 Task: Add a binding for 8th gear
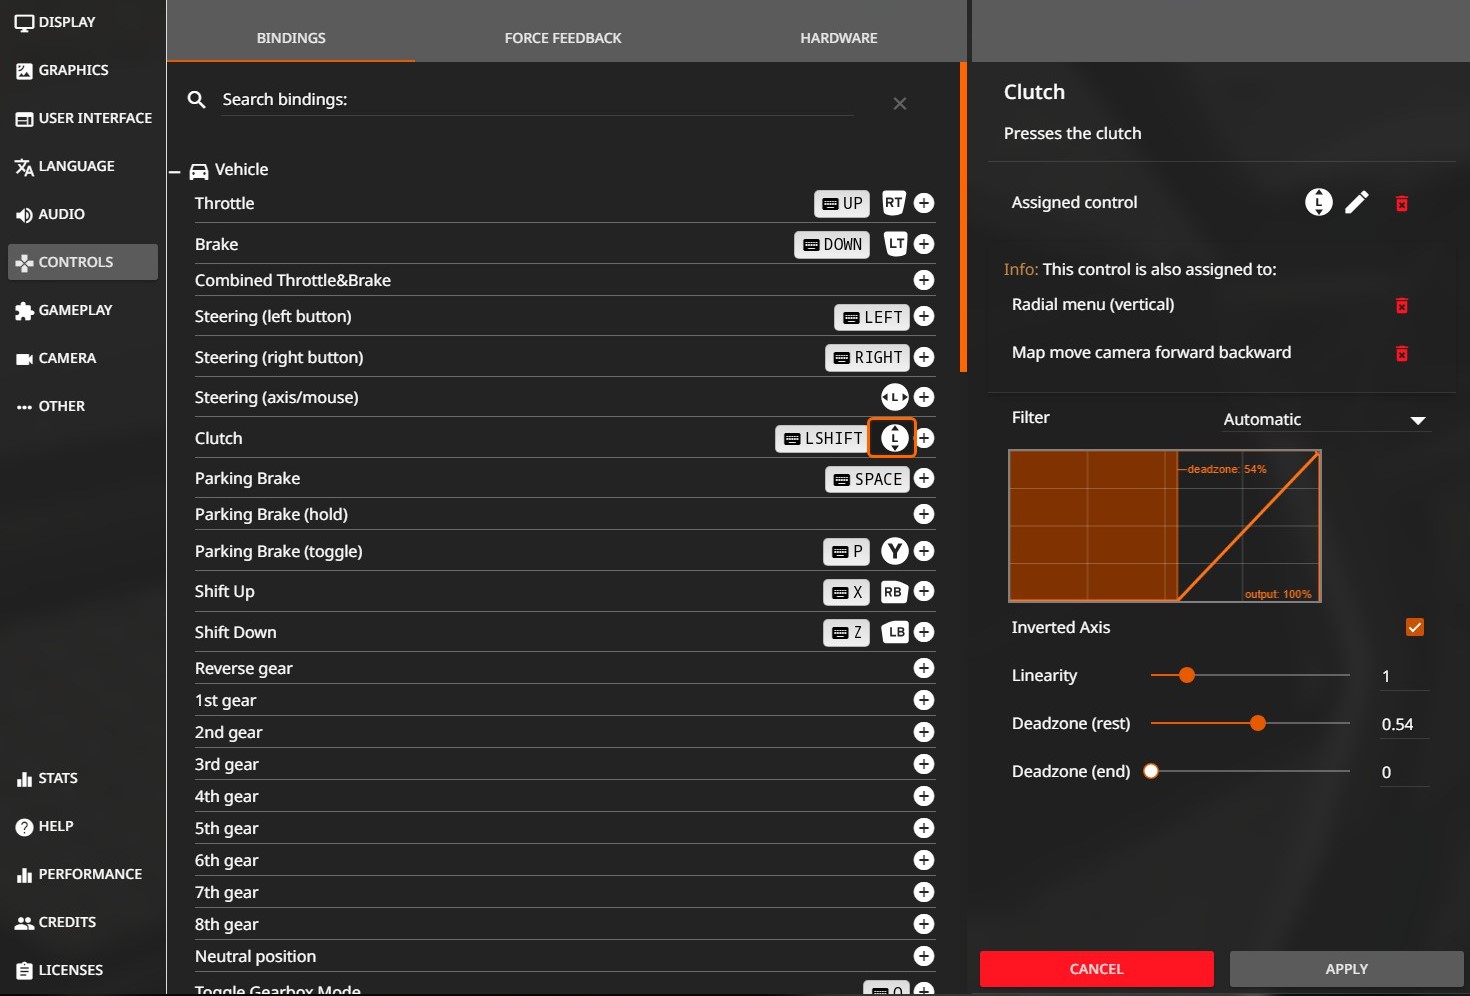[x=924, y=924]
